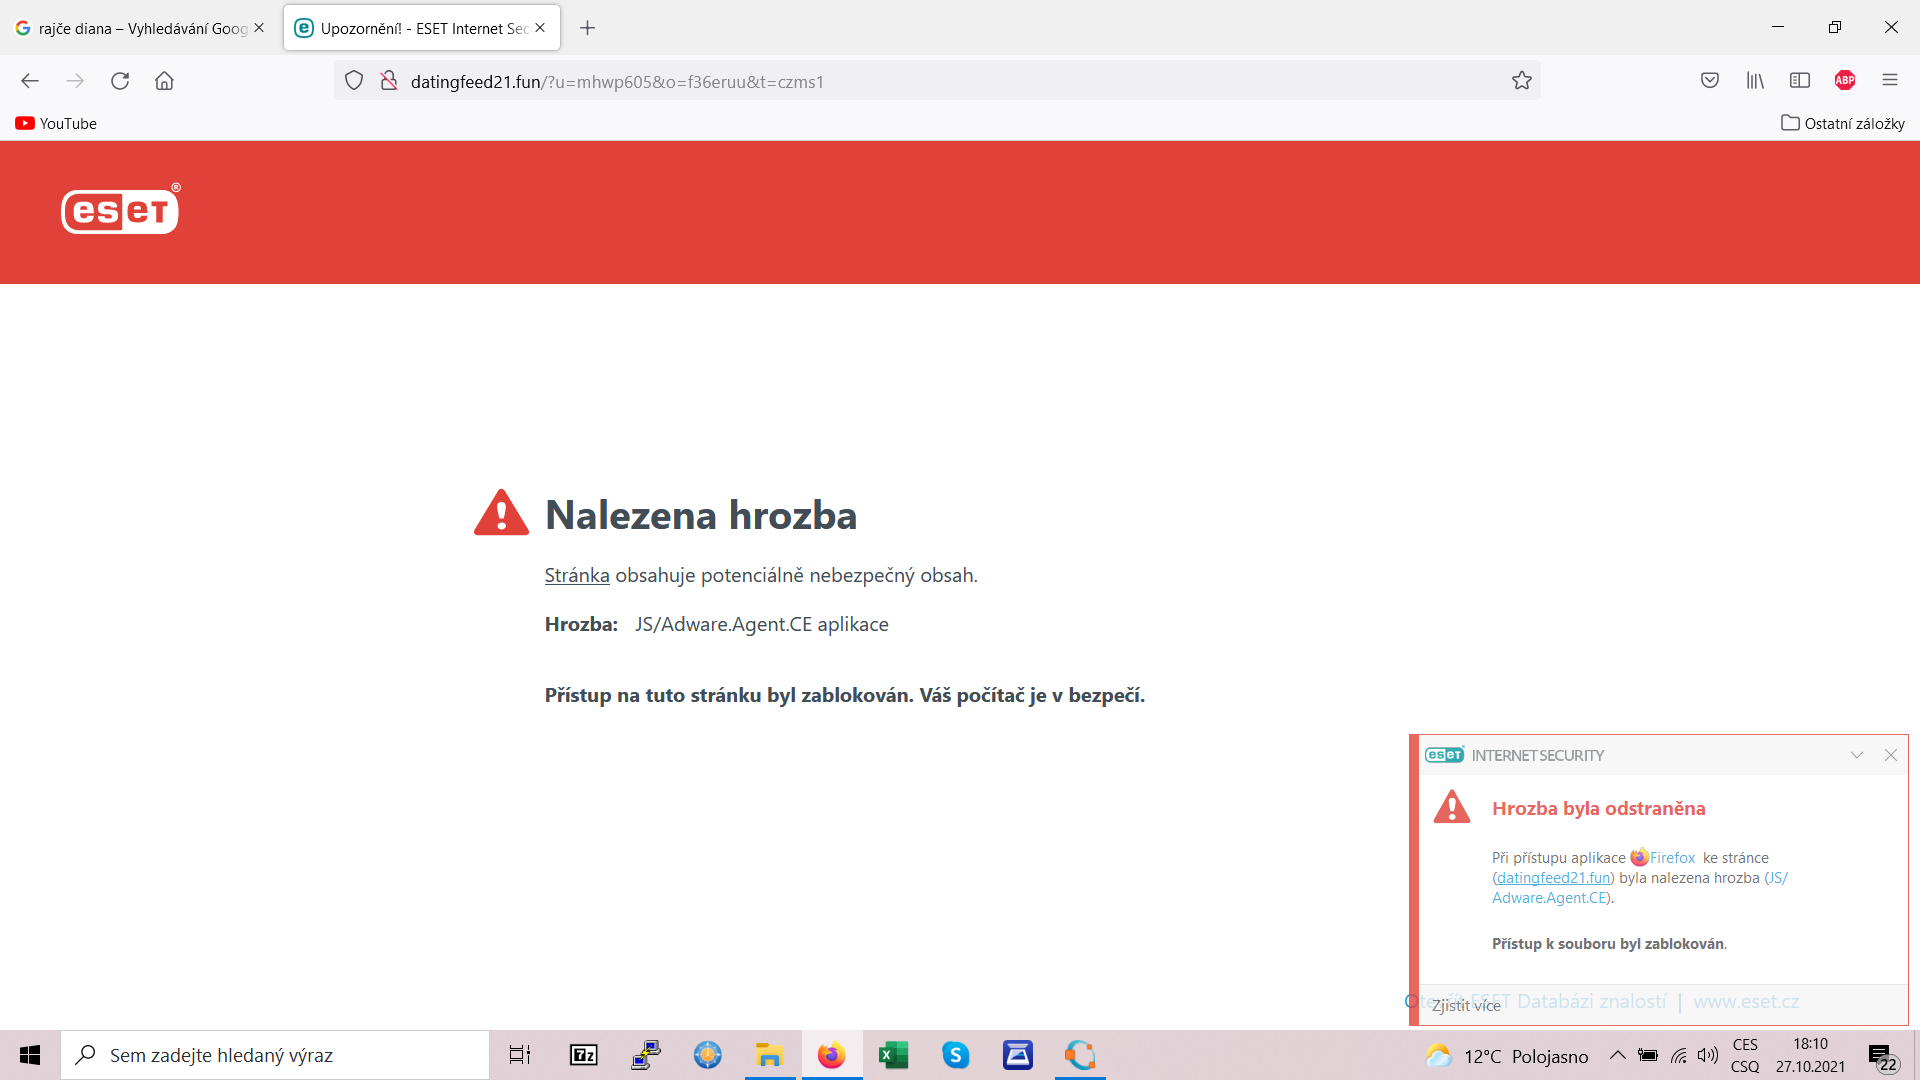1920x1080 pixels.
Task: Open the volume control
Action: tap(1708, 1055)
